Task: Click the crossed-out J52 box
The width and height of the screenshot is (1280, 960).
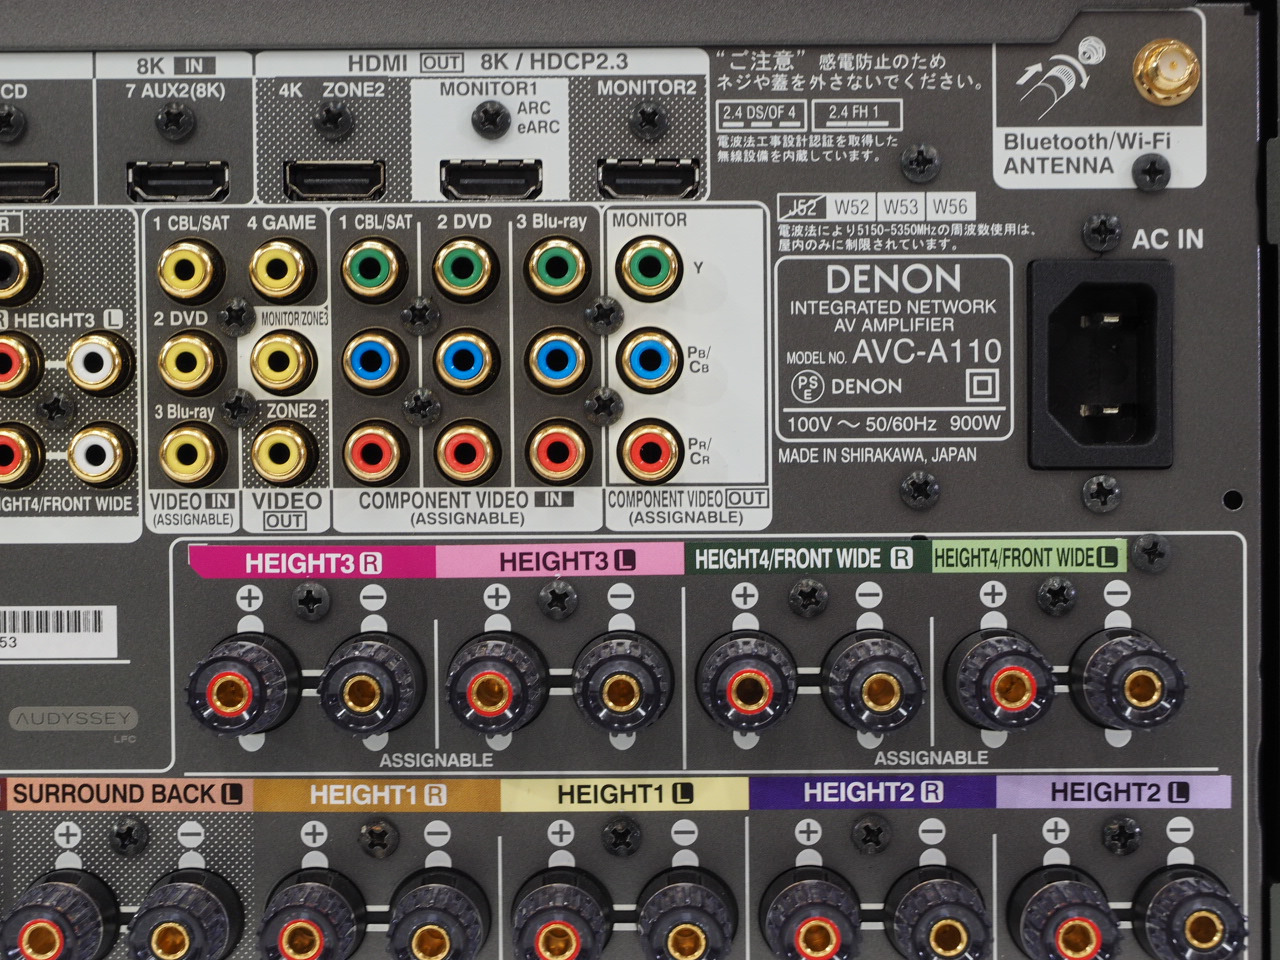Action: 802,207
